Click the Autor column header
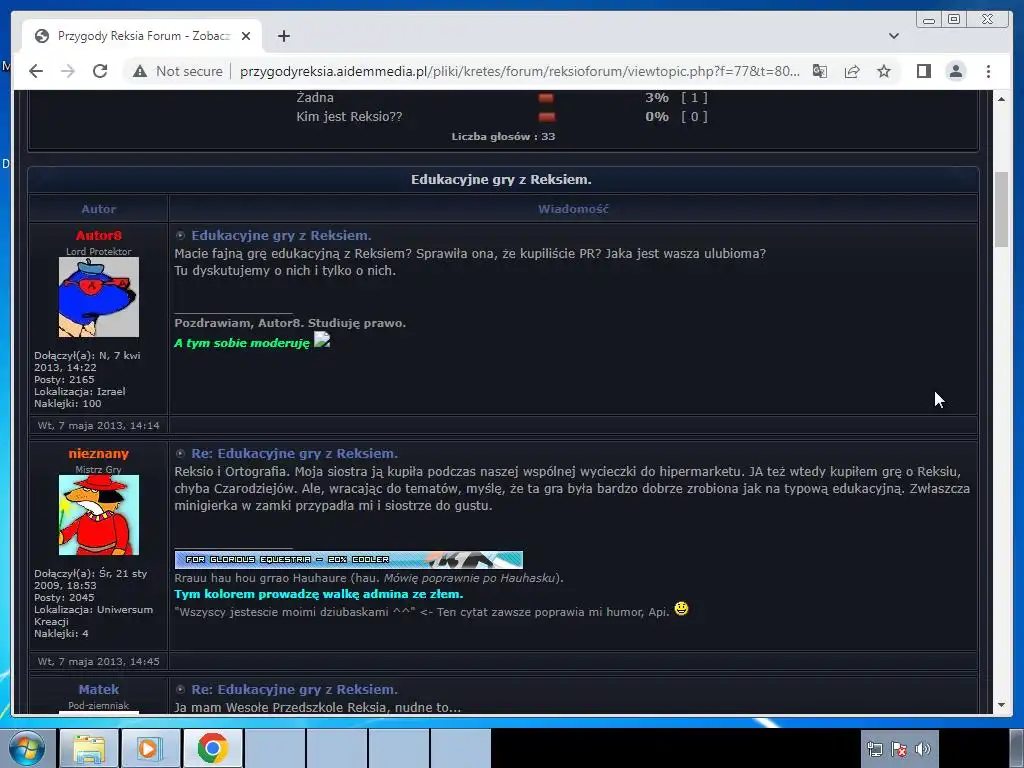1024x768 pixels. [x=99, y=209]
